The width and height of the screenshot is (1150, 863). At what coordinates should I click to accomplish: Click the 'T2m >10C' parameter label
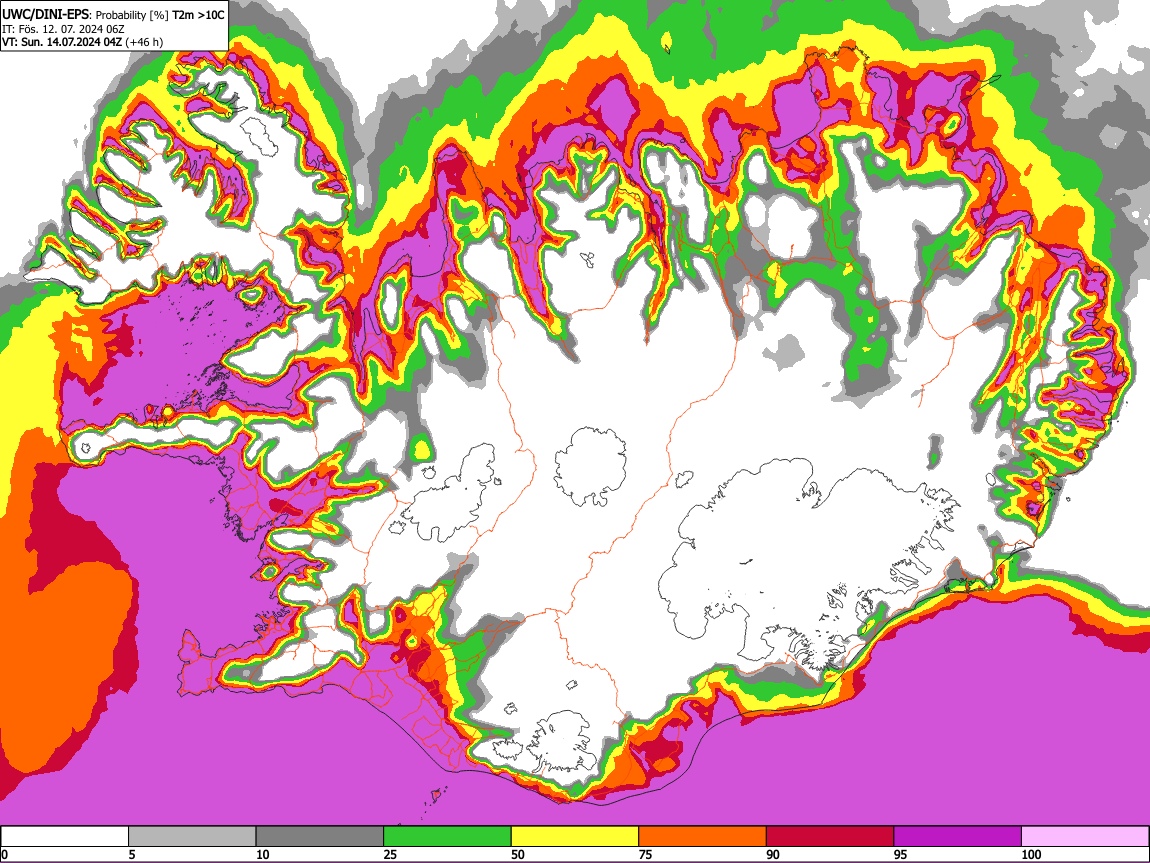(x=198, y=14)
